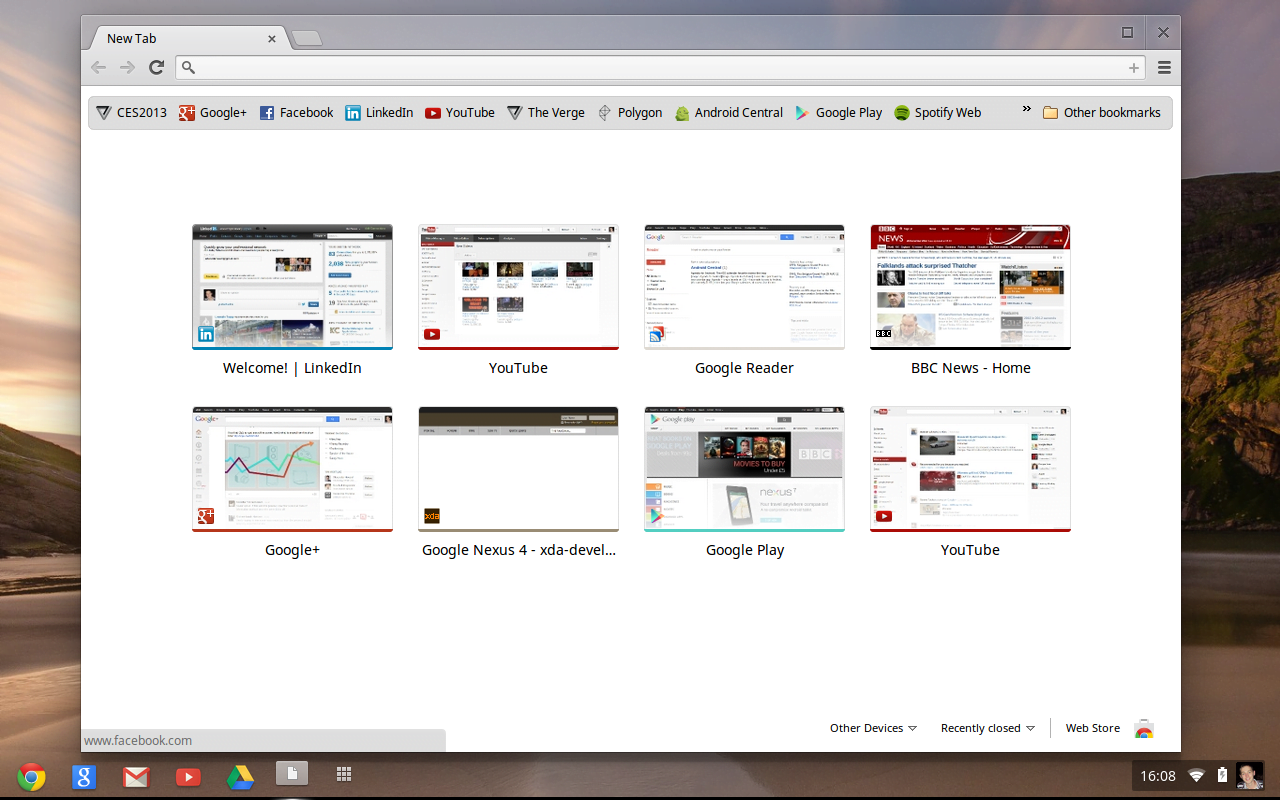The height and width of the screenshot is (800, 1280).
Task: Reload the page with the refresh icon
Action: click(156, 67)
